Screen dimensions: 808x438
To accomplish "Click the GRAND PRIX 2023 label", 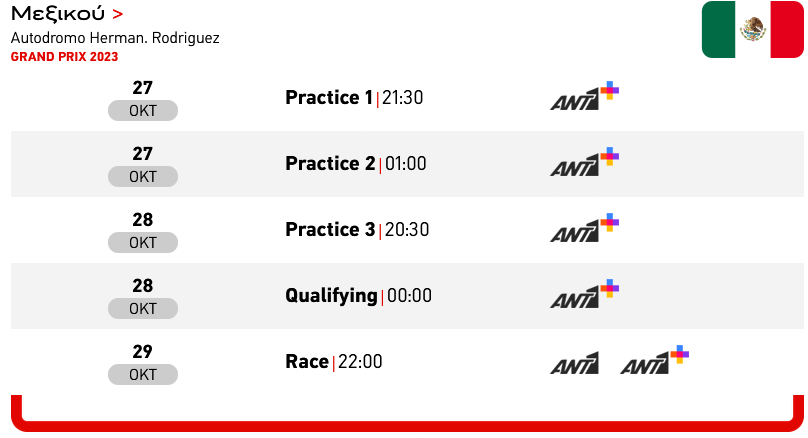I will 64,57.
